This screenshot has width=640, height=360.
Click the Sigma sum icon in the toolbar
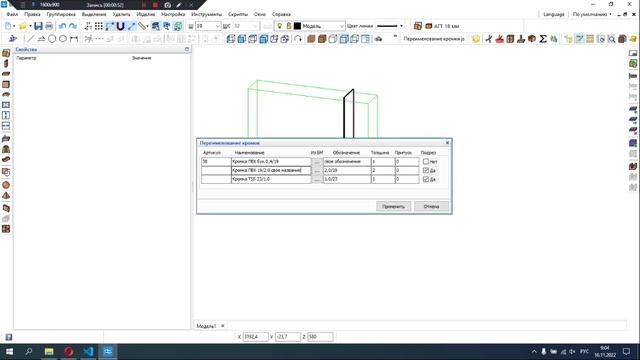pos(542,39)
